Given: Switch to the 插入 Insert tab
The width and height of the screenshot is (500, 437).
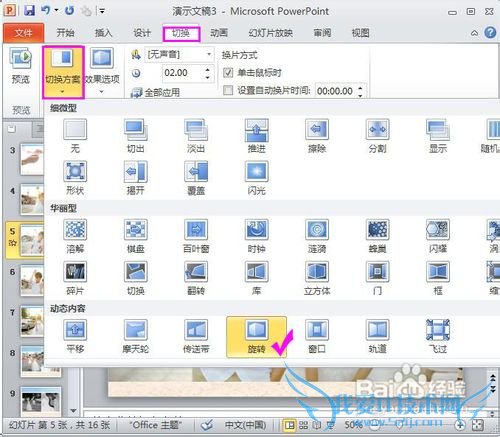Looking at the screenshot, I should pyautogui.click(x=103, y=33).
